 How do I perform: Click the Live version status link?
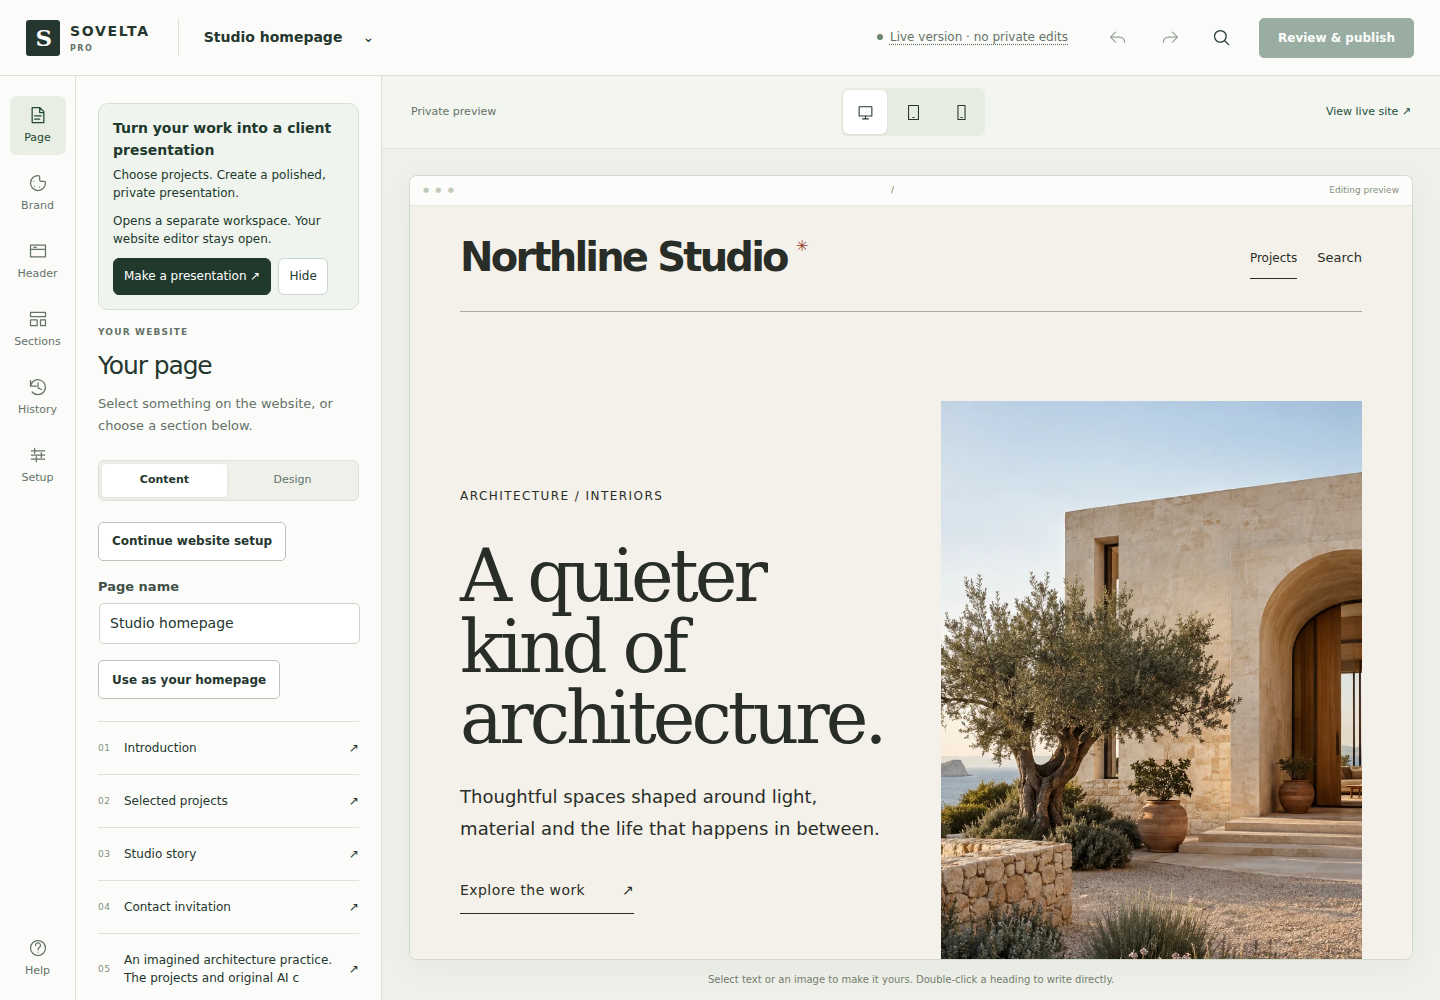[x=979, y=37]
